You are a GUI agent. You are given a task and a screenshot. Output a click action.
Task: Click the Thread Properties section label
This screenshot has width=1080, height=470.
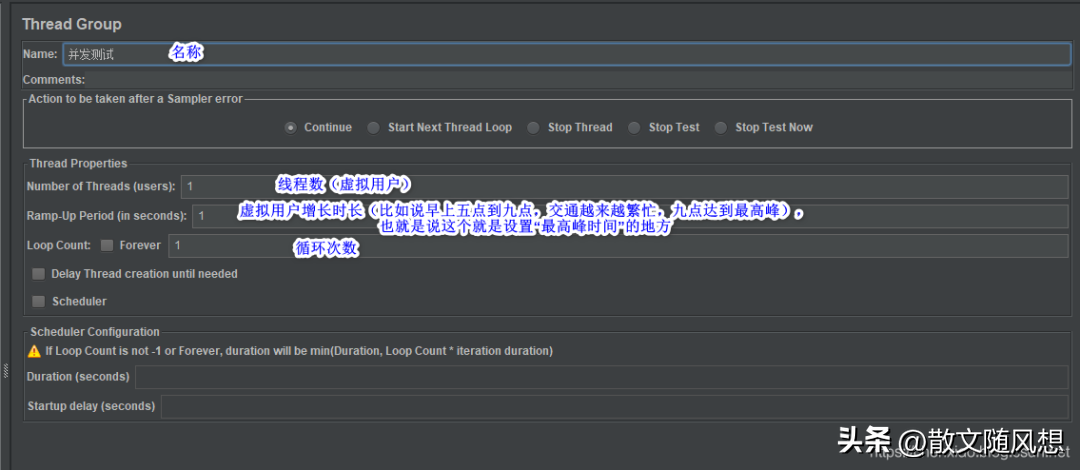tap(78, 163)
